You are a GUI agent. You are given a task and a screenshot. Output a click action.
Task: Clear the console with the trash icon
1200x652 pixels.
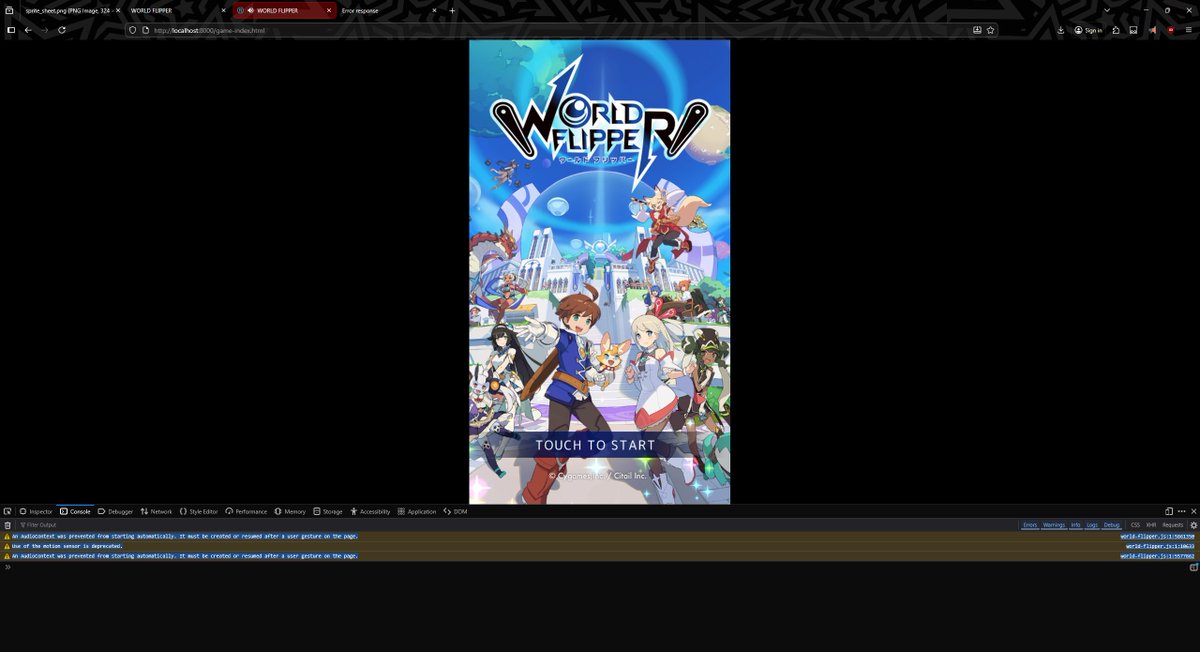7,525
